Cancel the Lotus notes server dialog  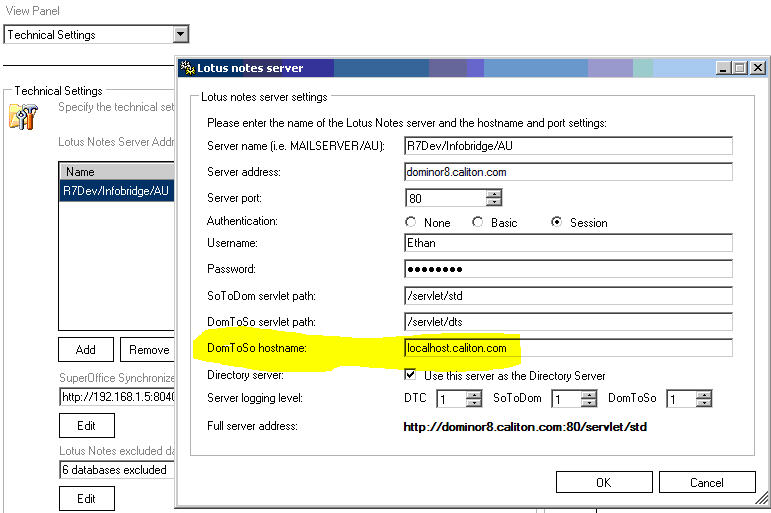pos(707,482)
